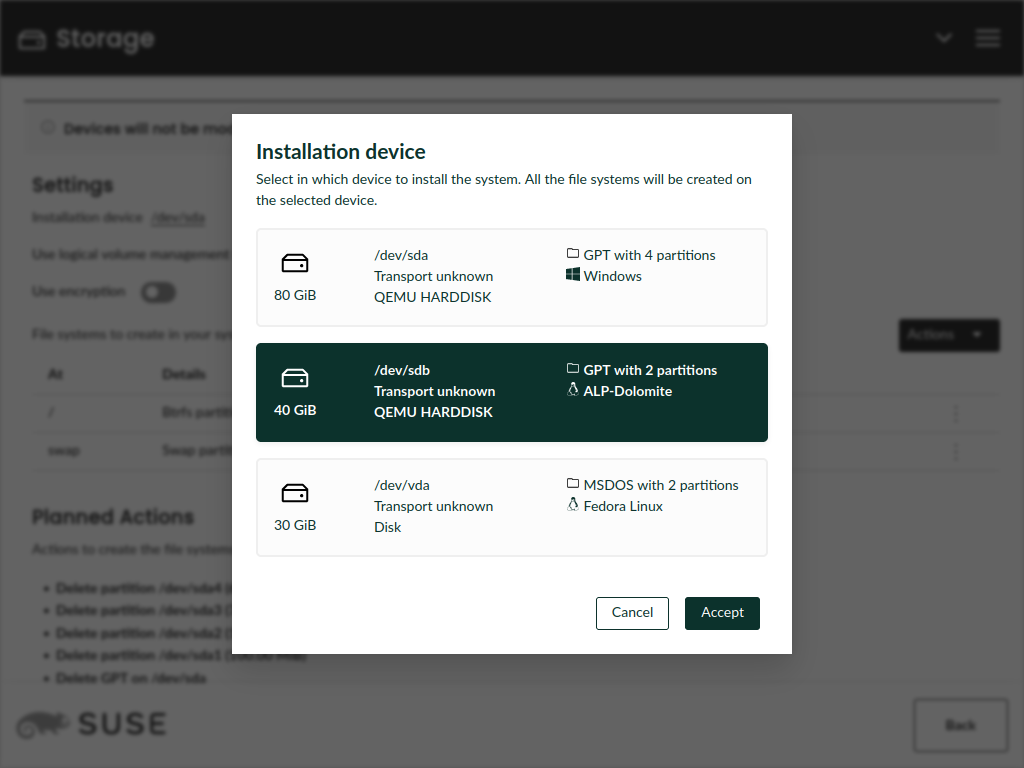
Task: Click the 40 GiB hard disk icon
Action: [295, 378]
